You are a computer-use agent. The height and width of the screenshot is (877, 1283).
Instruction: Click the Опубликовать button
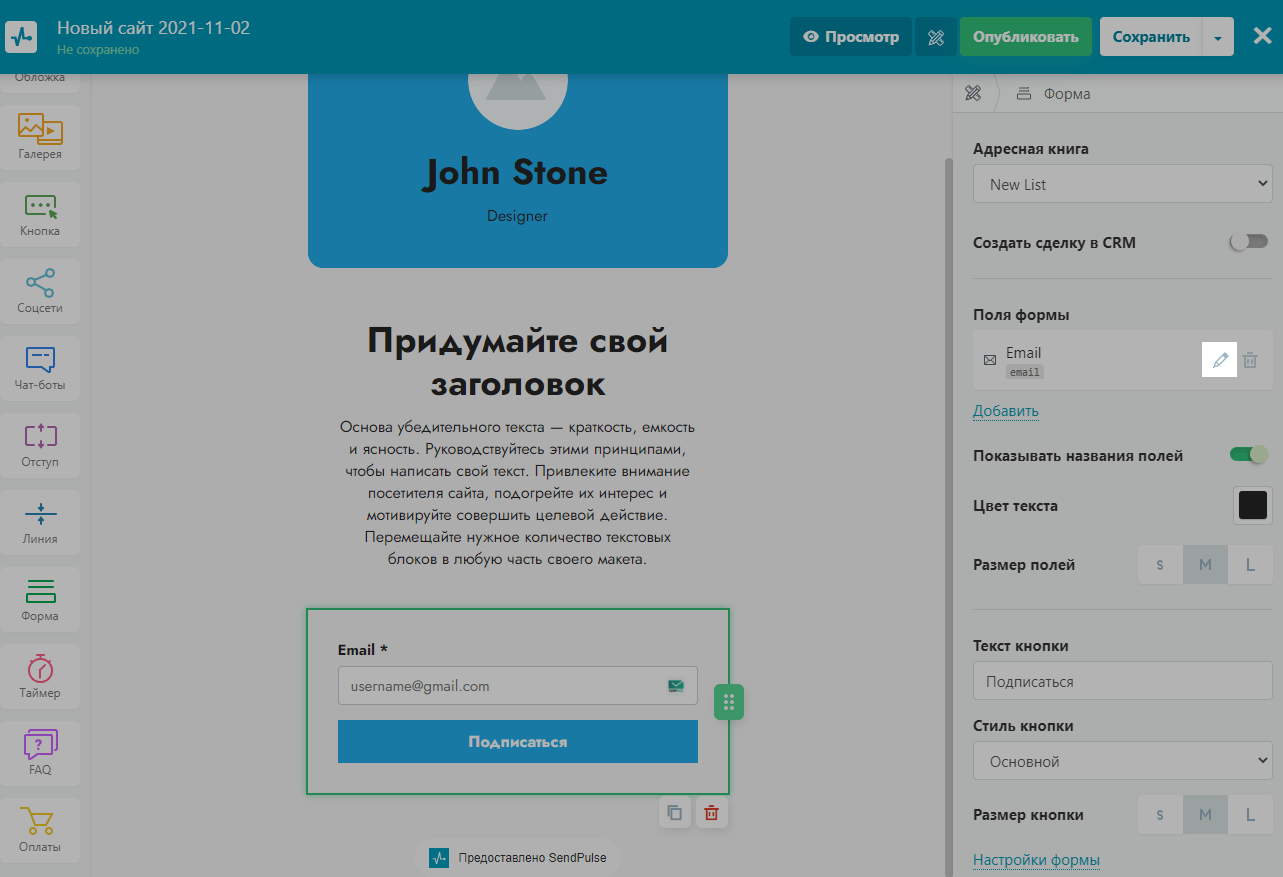pyautogui.click(x=1027, y=37)
